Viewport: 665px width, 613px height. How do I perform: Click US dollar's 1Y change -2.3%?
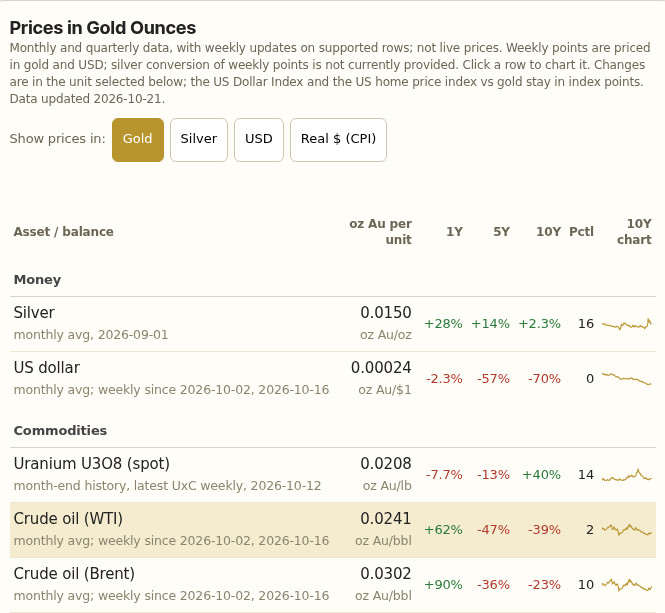[x=444, y=379]
